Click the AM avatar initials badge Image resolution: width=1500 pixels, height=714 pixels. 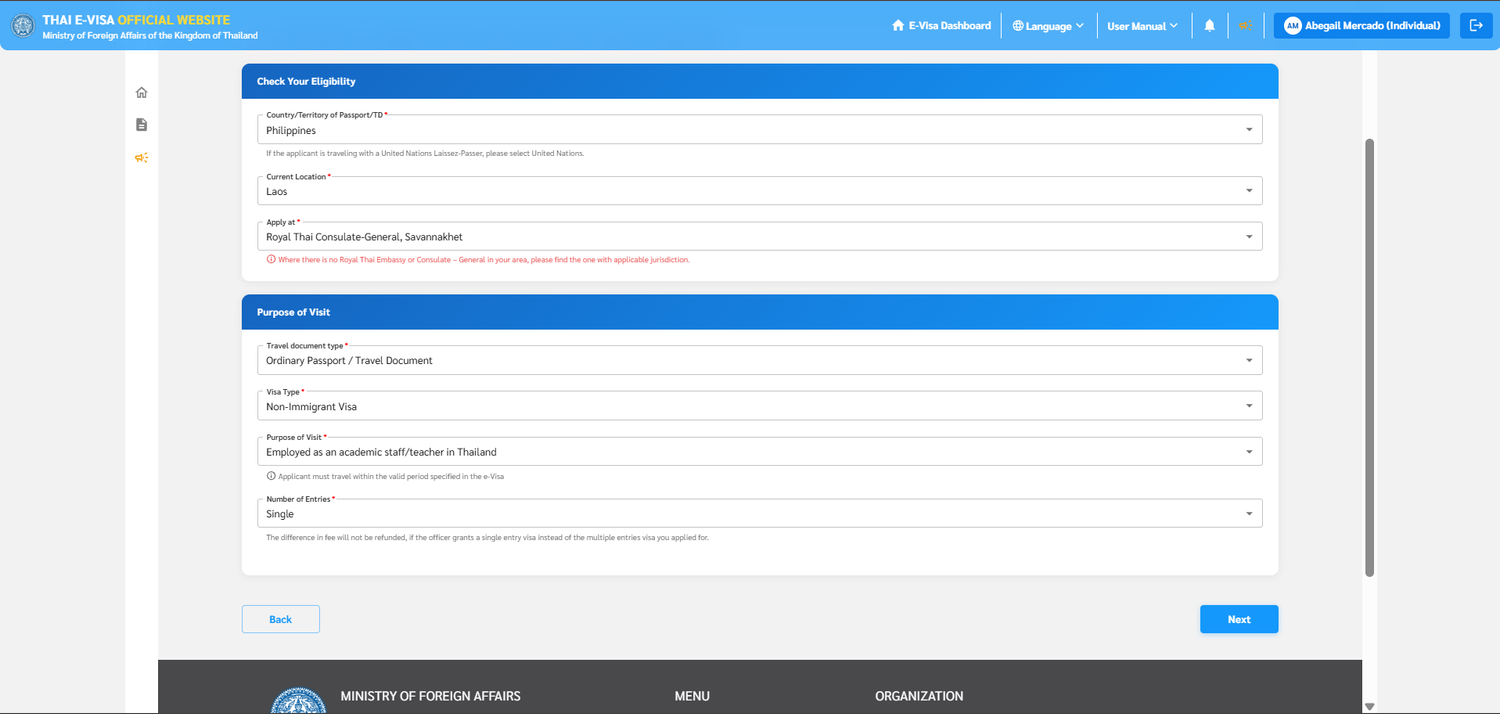1292,26
